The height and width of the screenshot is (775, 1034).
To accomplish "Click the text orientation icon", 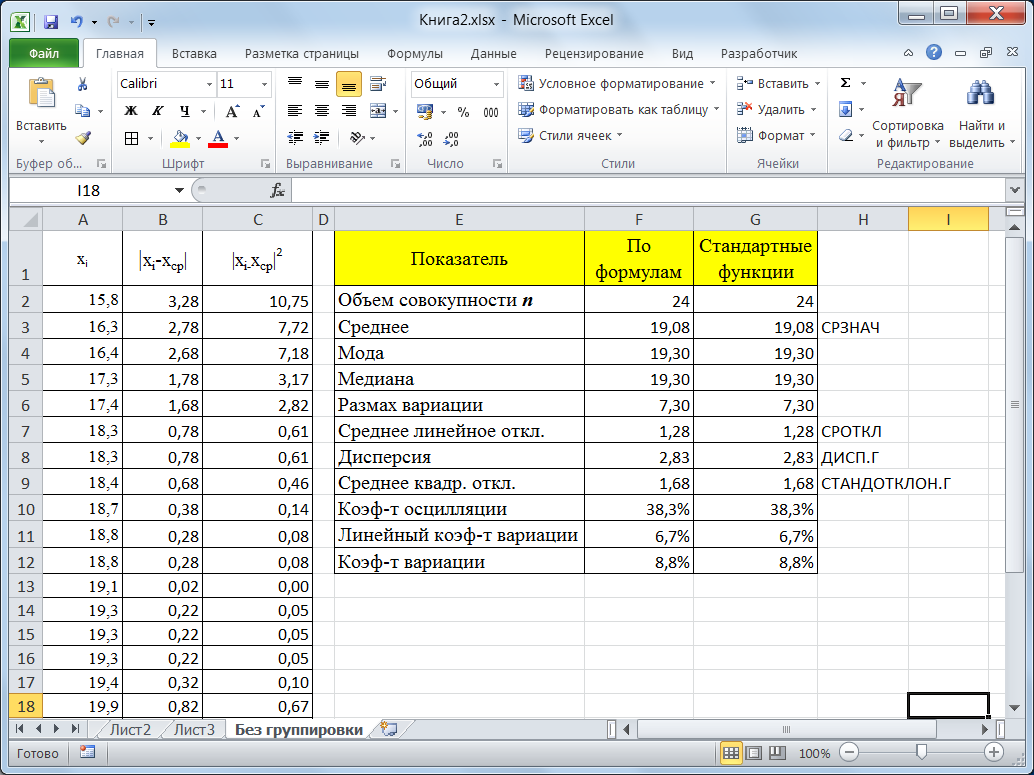I will 357,138.
